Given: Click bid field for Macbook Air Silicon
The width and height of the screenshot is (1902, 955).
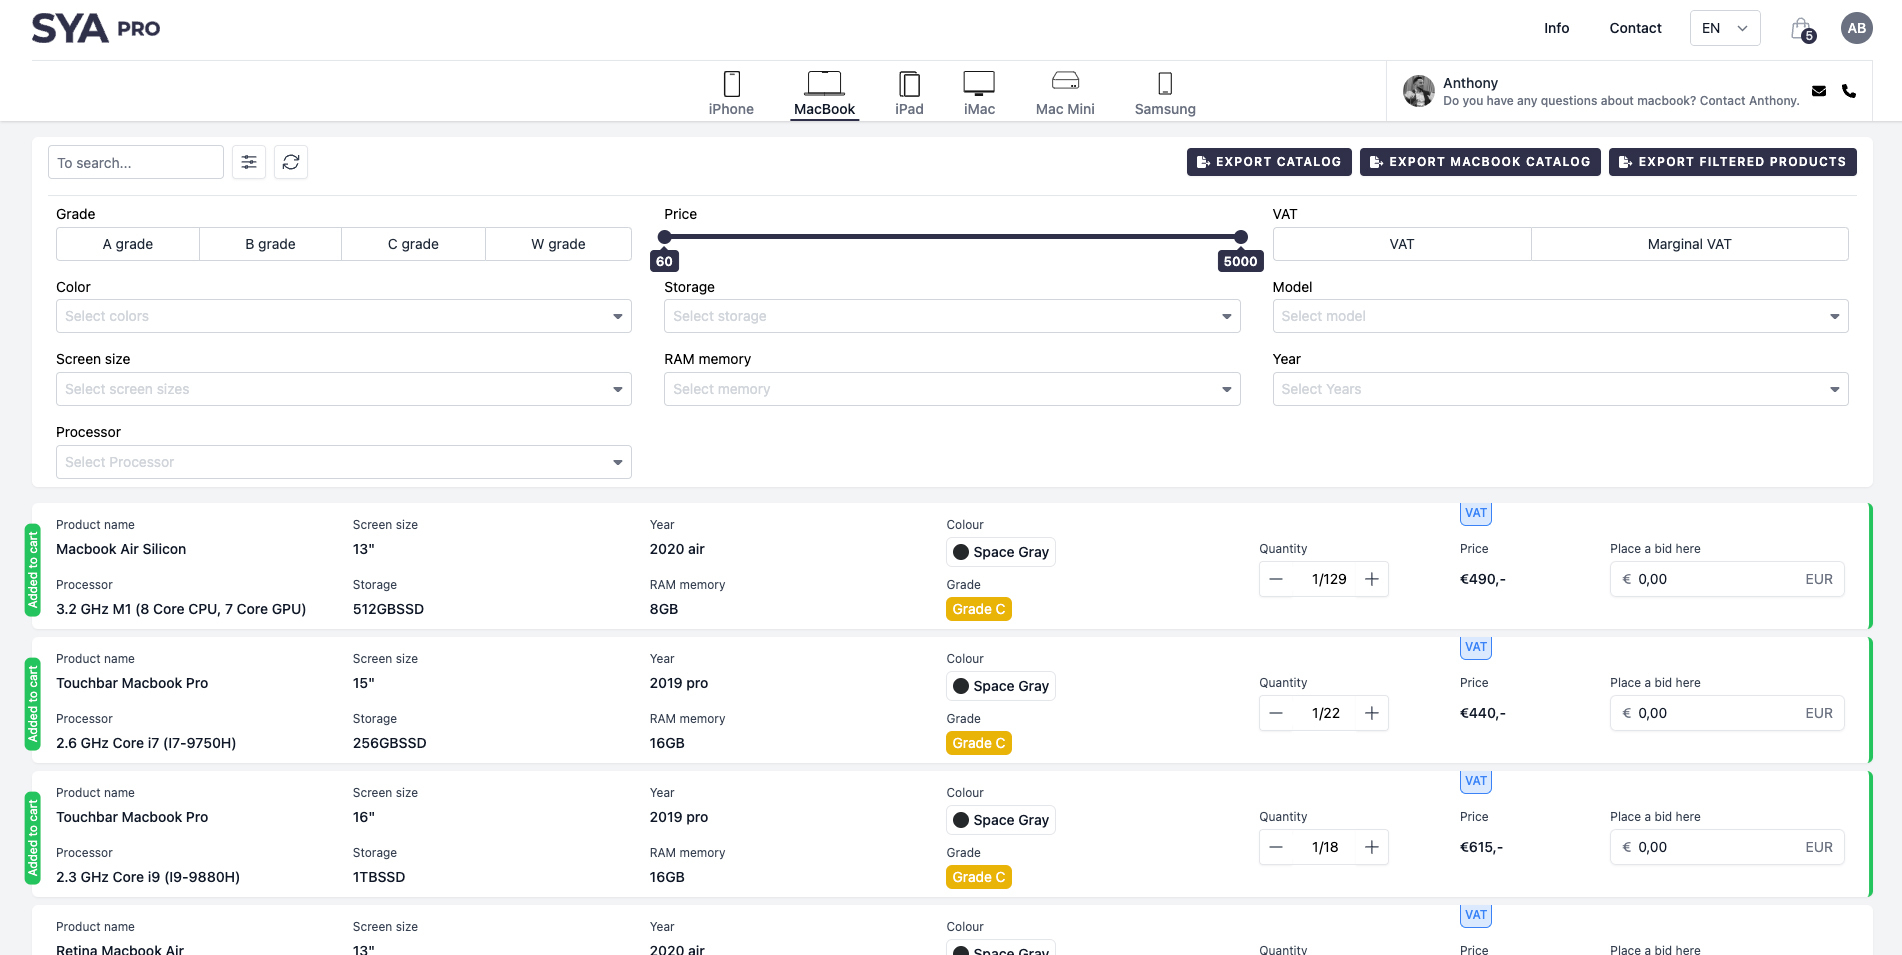Looking at the screenshot, I should click(1727, 579).
